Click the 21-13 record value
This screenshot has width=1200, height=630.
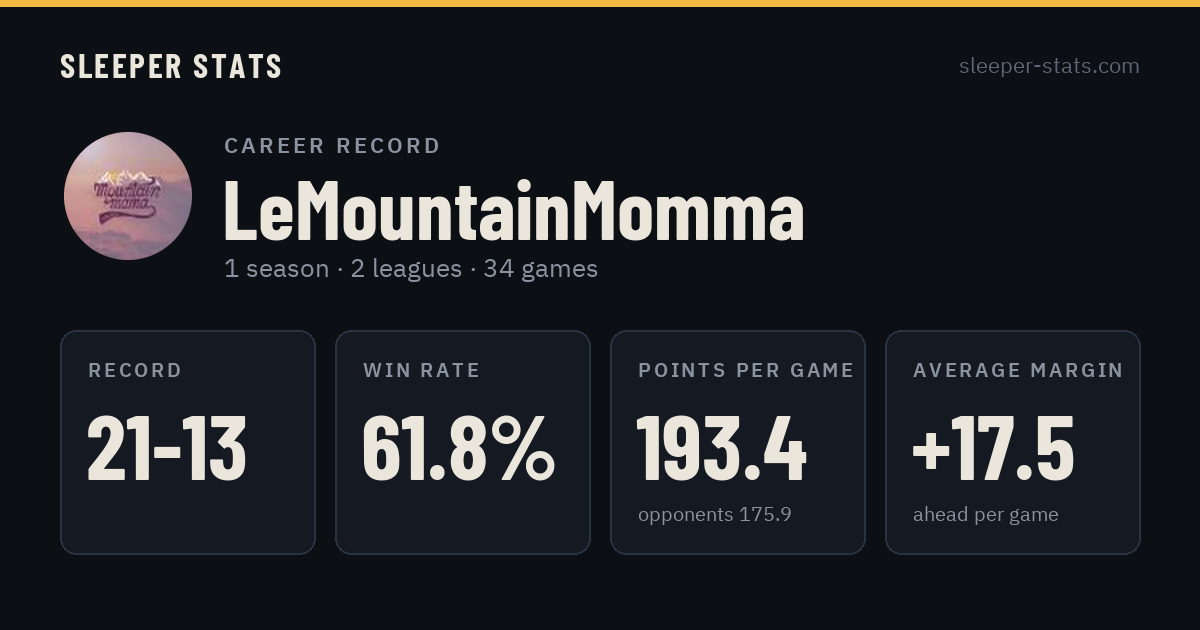click(x=167, y=449)
